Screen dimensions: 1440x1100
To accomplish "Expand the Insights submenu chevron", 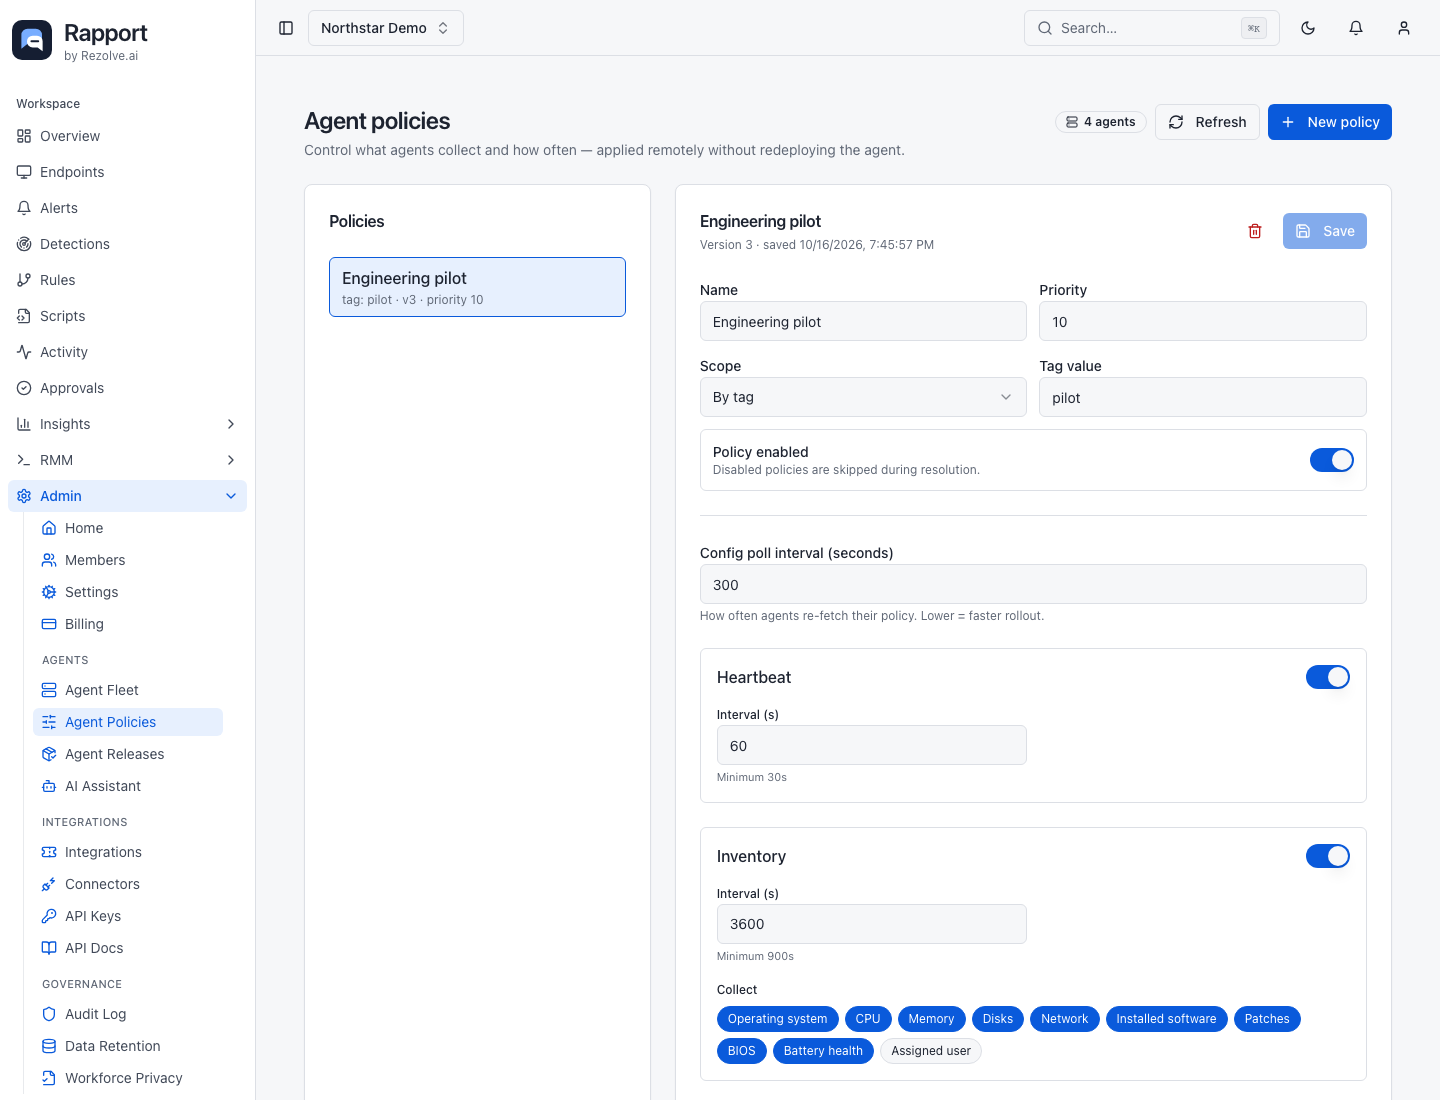I will pos(231,424).
